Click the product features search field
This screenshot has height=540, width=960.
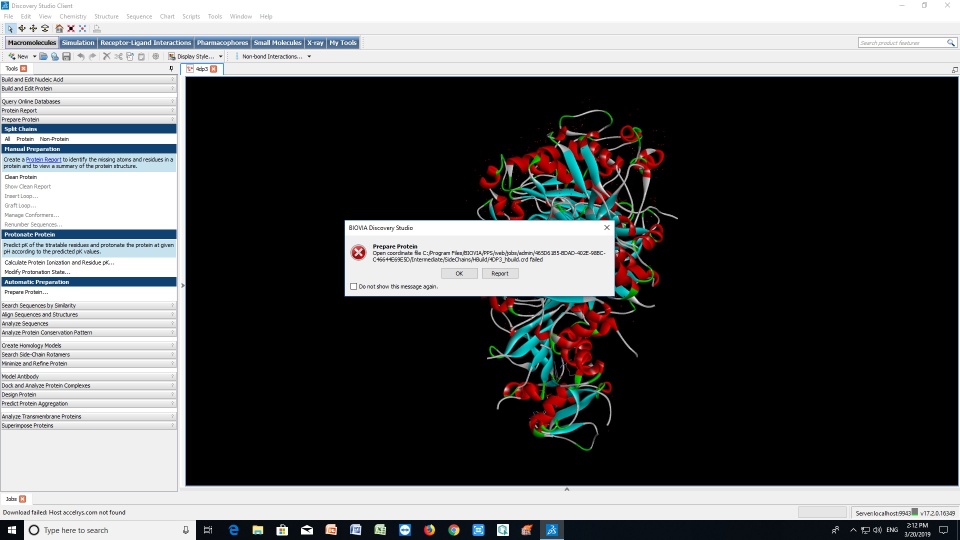pyautogui.click(x=902, y=43)
